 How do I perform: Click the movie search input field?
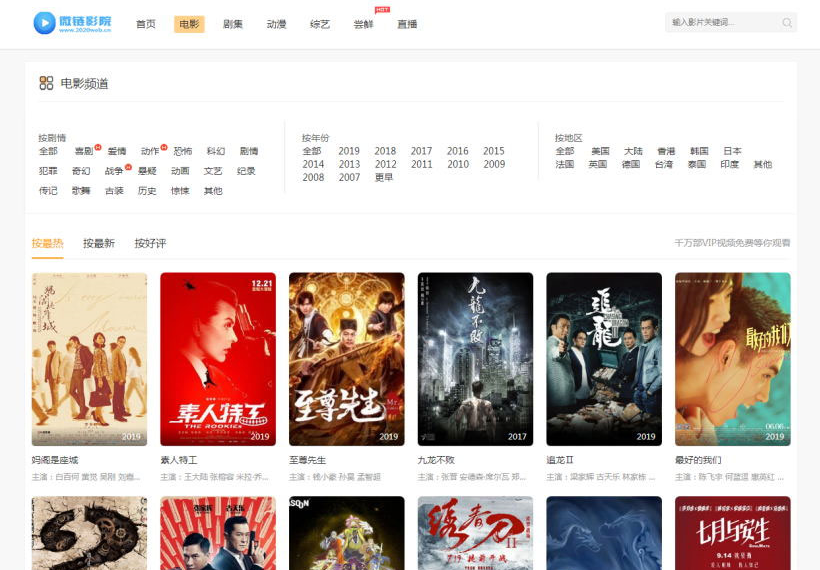pos(722,23)
